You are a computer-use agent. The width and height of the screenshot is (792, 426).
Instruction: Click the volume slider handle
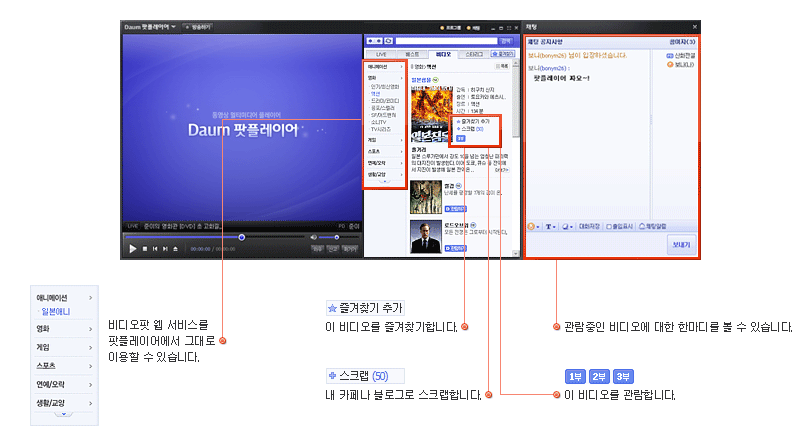pyautogui.click(x=336, y=237)
